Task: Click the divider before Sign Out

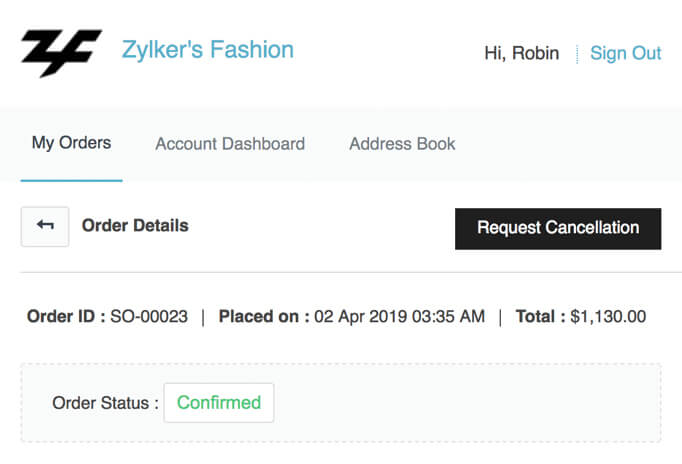Action: pyautogui.click(x=577, y=54)
